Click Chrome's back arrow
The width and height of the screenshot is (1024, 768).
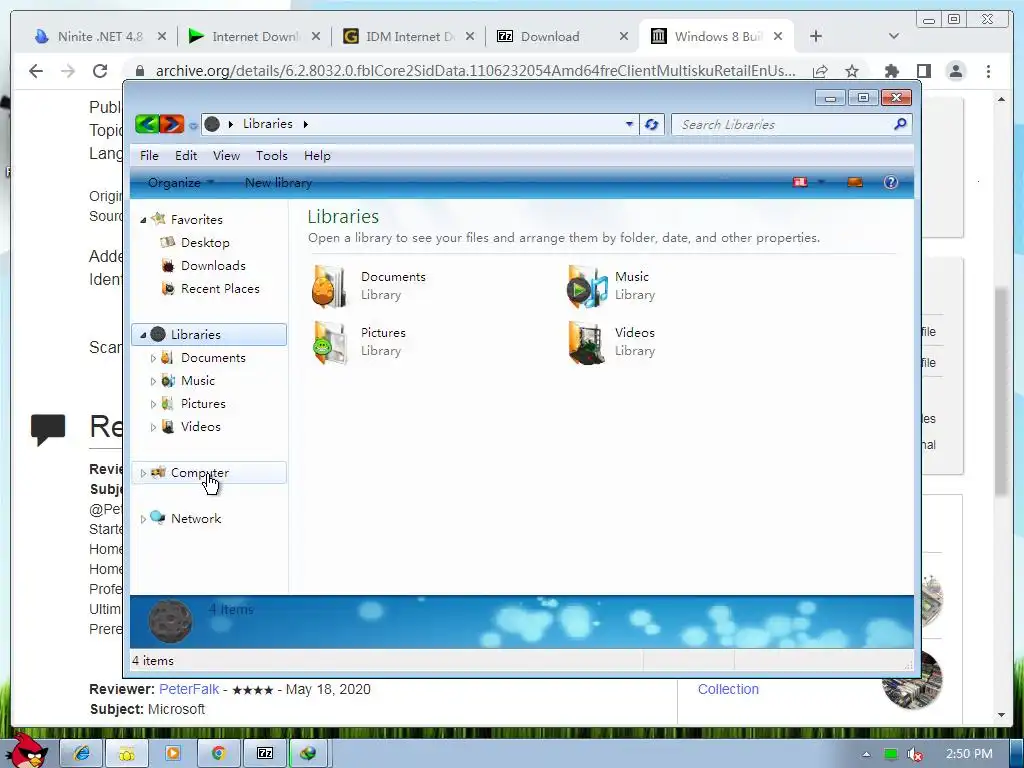tap(36, 71)
